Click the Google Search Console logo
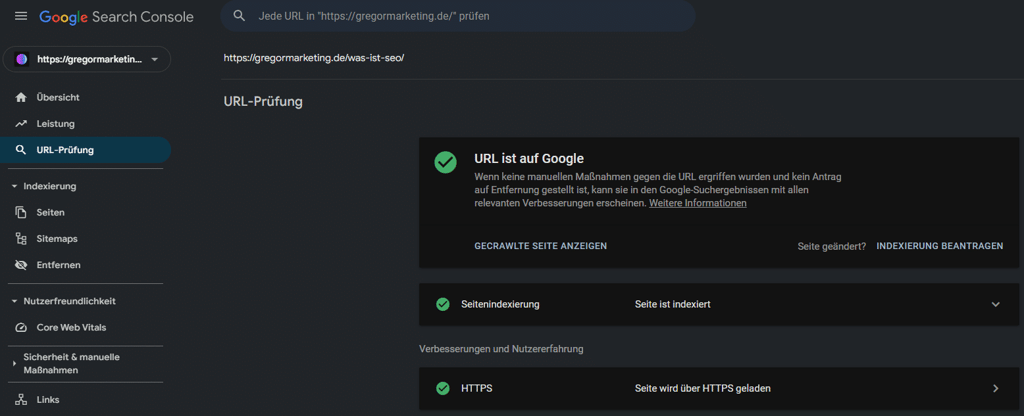Screen dimensions: 1024x416 [x=116, y=17]
